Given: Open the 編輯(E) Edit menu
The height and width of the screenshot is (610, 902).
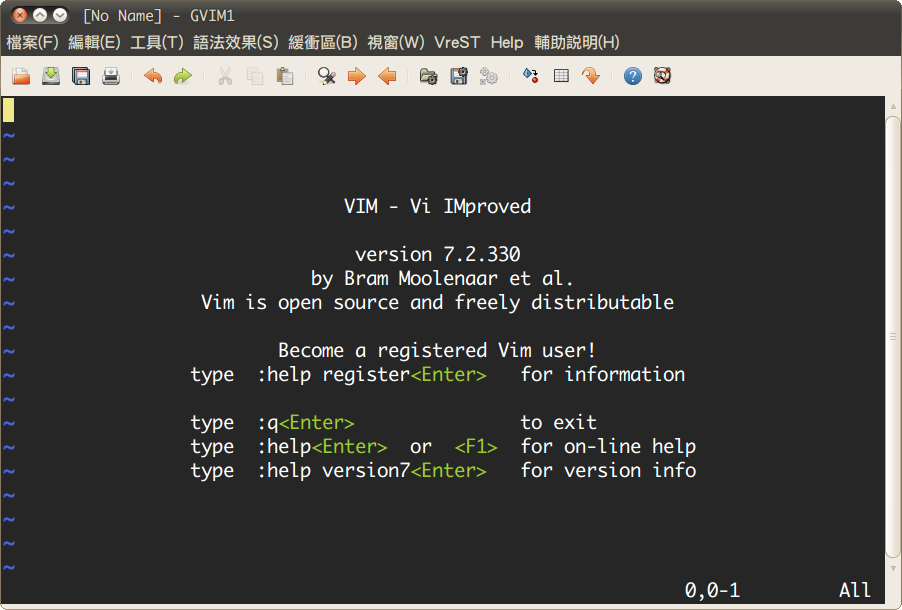Looking at the screenshot, I should (x=94, y=43).
